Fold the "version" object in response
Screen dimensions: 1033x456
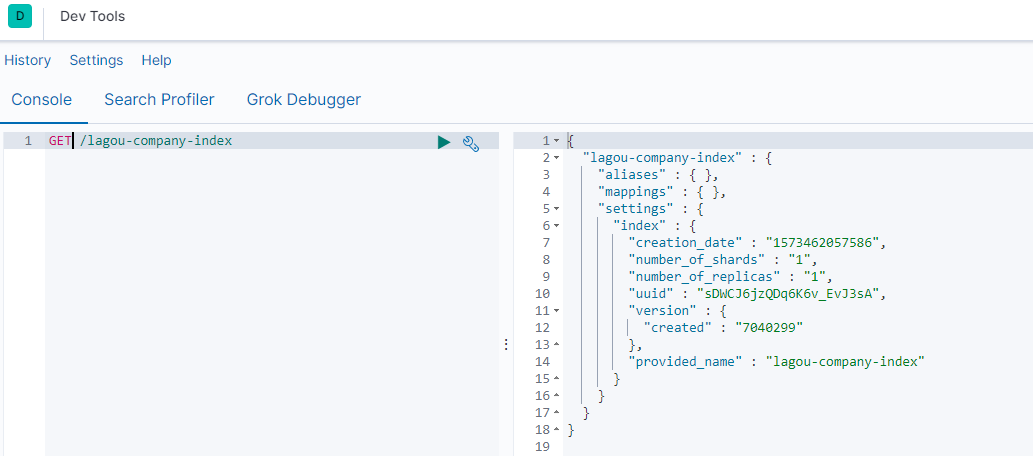[556, 311]
